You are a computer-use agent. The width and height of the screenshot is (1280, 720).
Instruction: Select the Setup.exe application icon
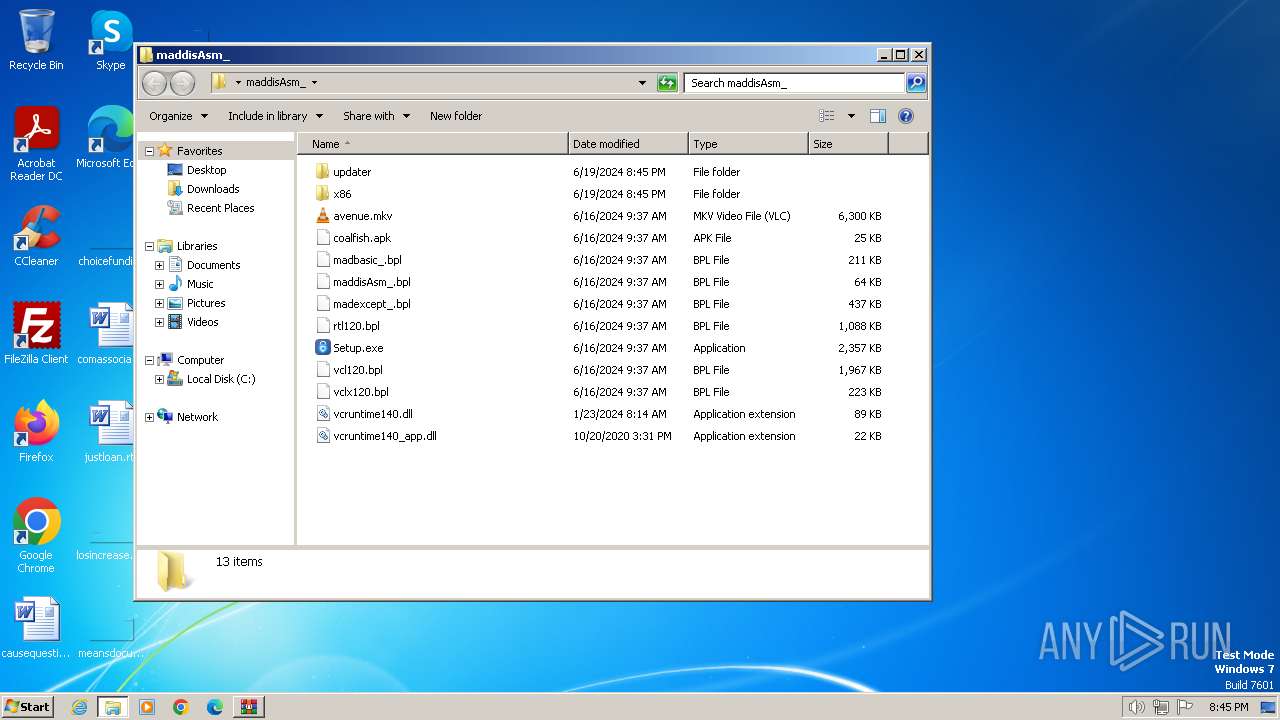(x=322, y=348)
